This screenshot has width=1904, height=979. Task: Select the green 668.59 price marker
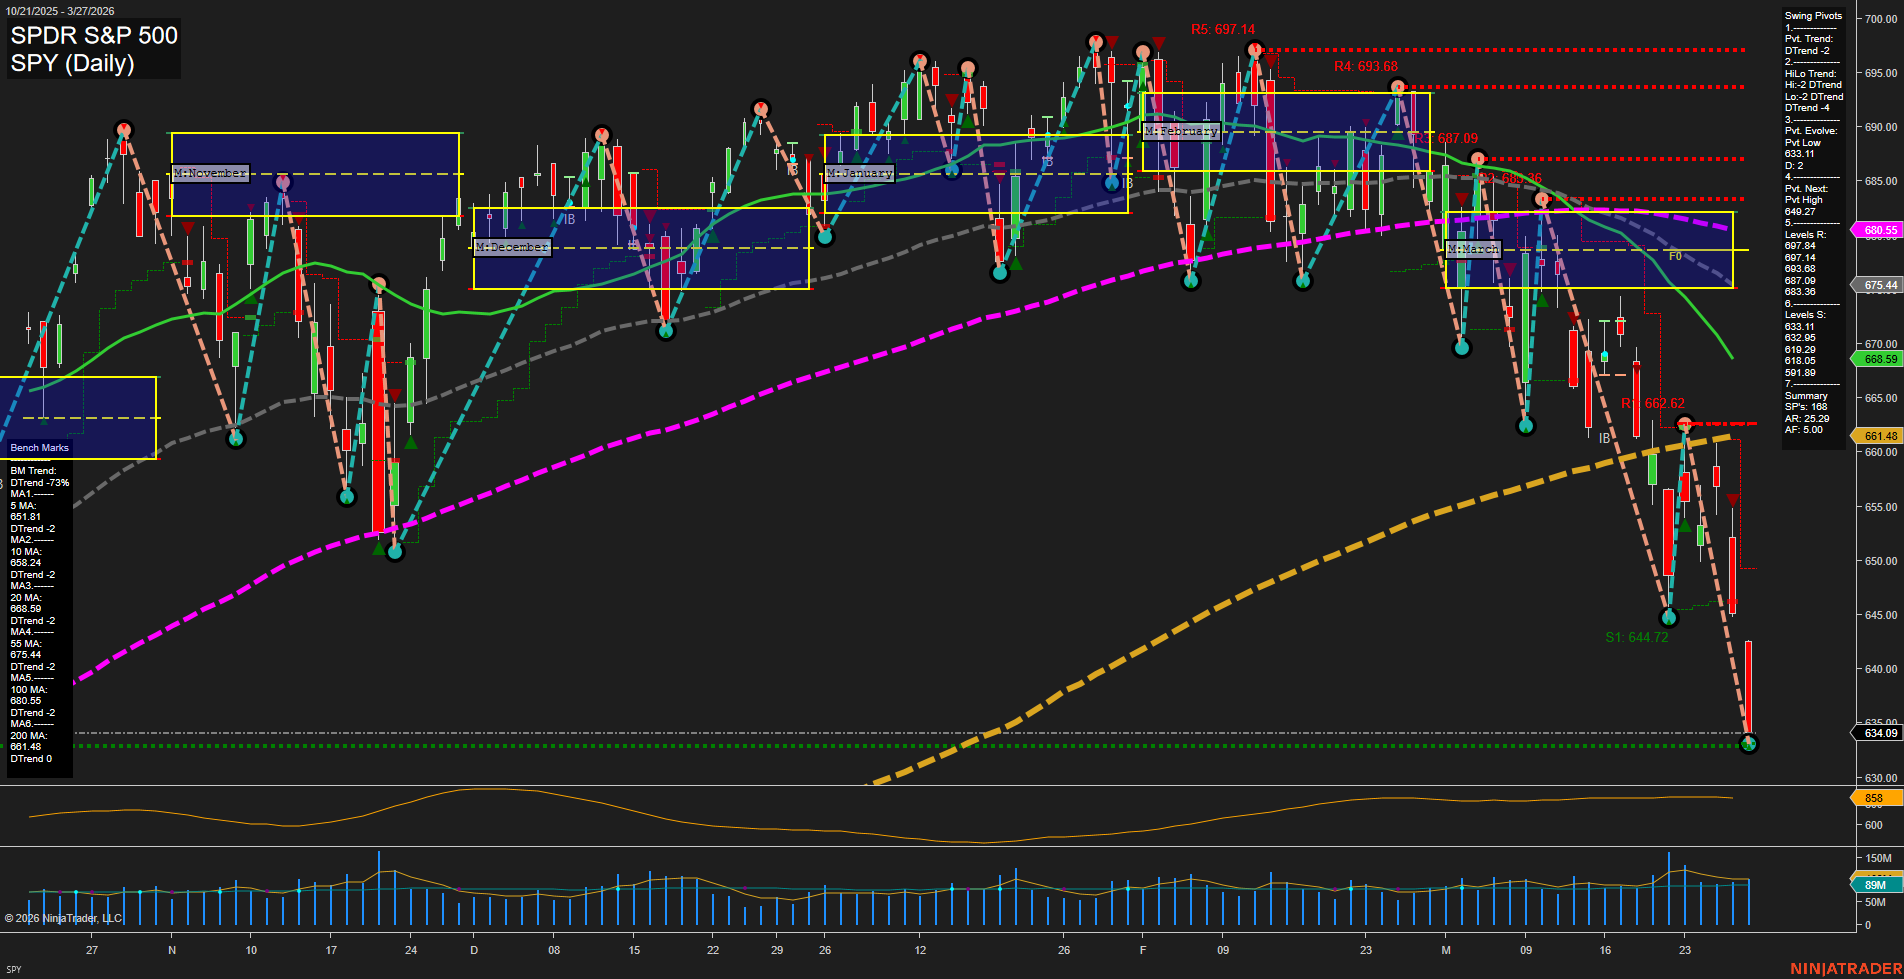[x=1879, y=359]
